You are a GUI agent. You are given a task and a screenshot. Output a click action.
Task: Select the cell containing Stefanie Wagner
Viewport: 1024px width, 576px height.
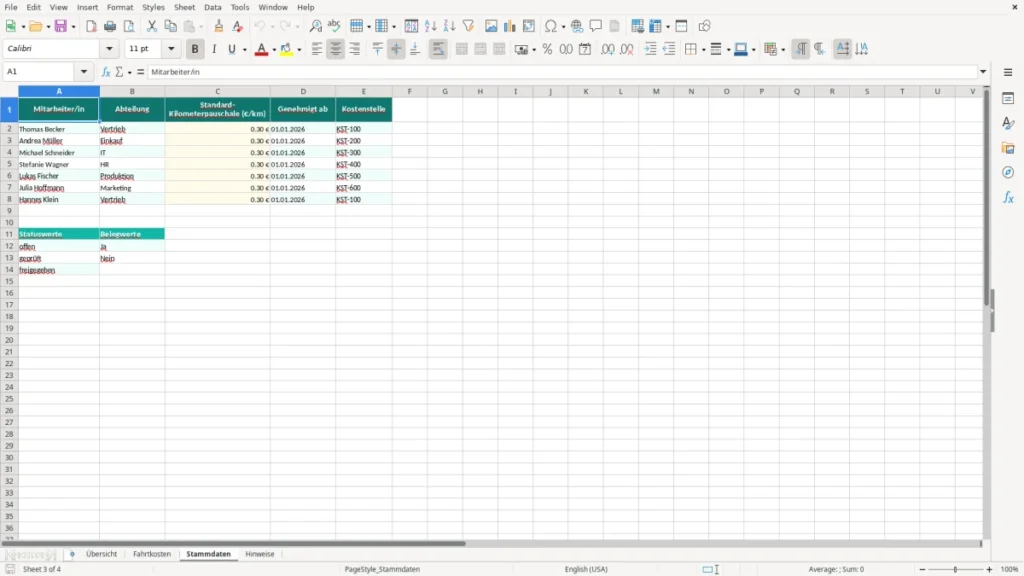tap(59, 165)
